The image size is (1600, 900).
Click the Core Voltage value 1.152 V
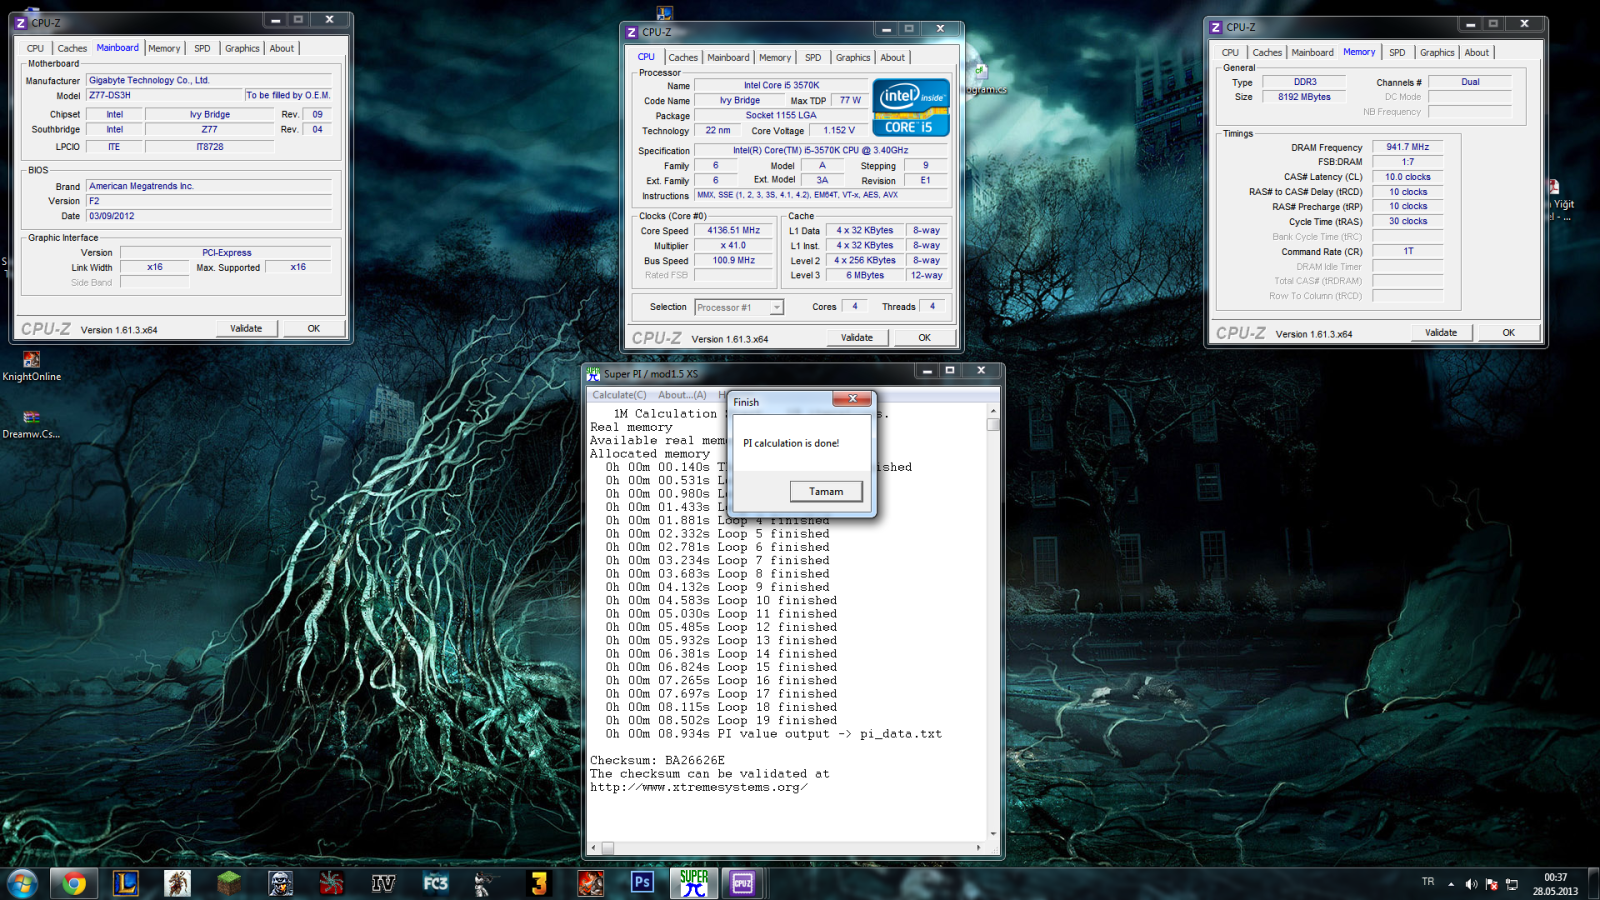click(839, 130)
